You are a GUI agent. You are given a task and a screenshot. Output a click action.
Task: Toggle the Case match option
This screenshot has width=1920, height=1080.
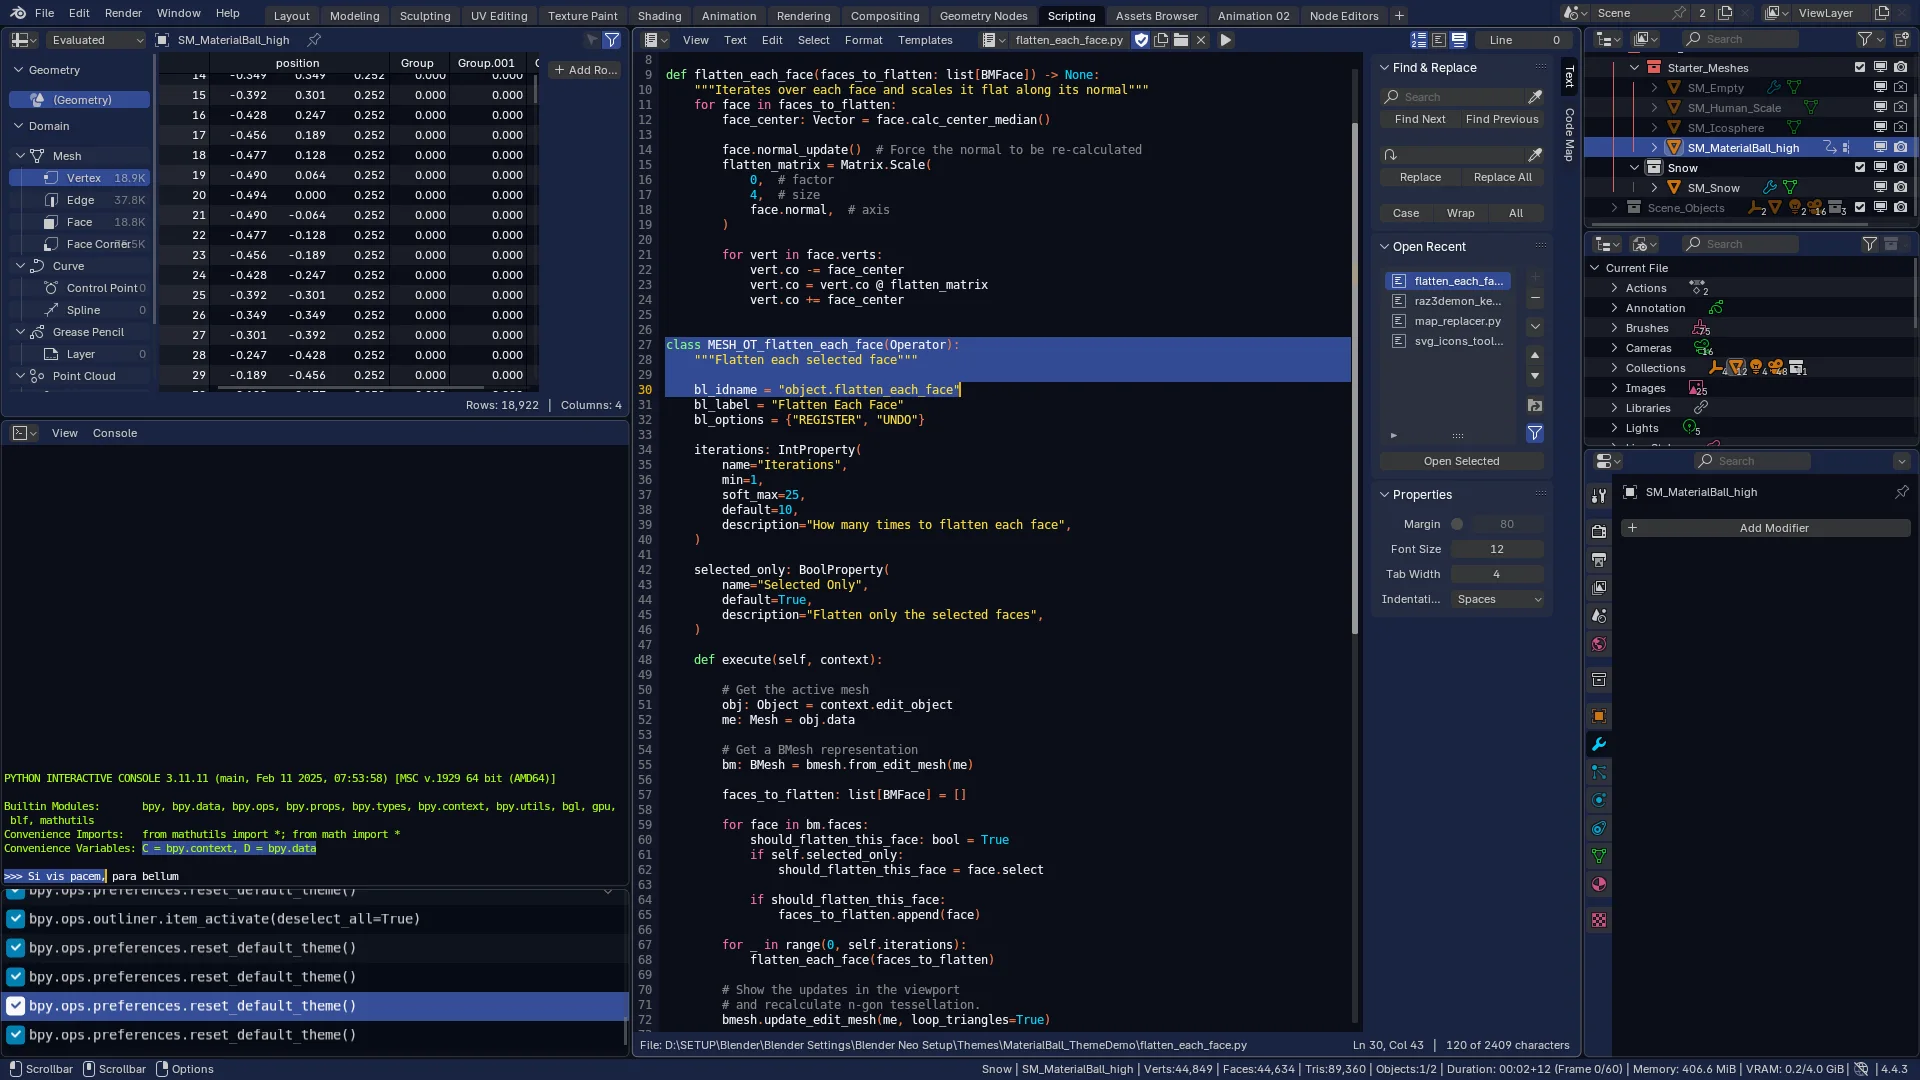click(x=1406, y=213)
